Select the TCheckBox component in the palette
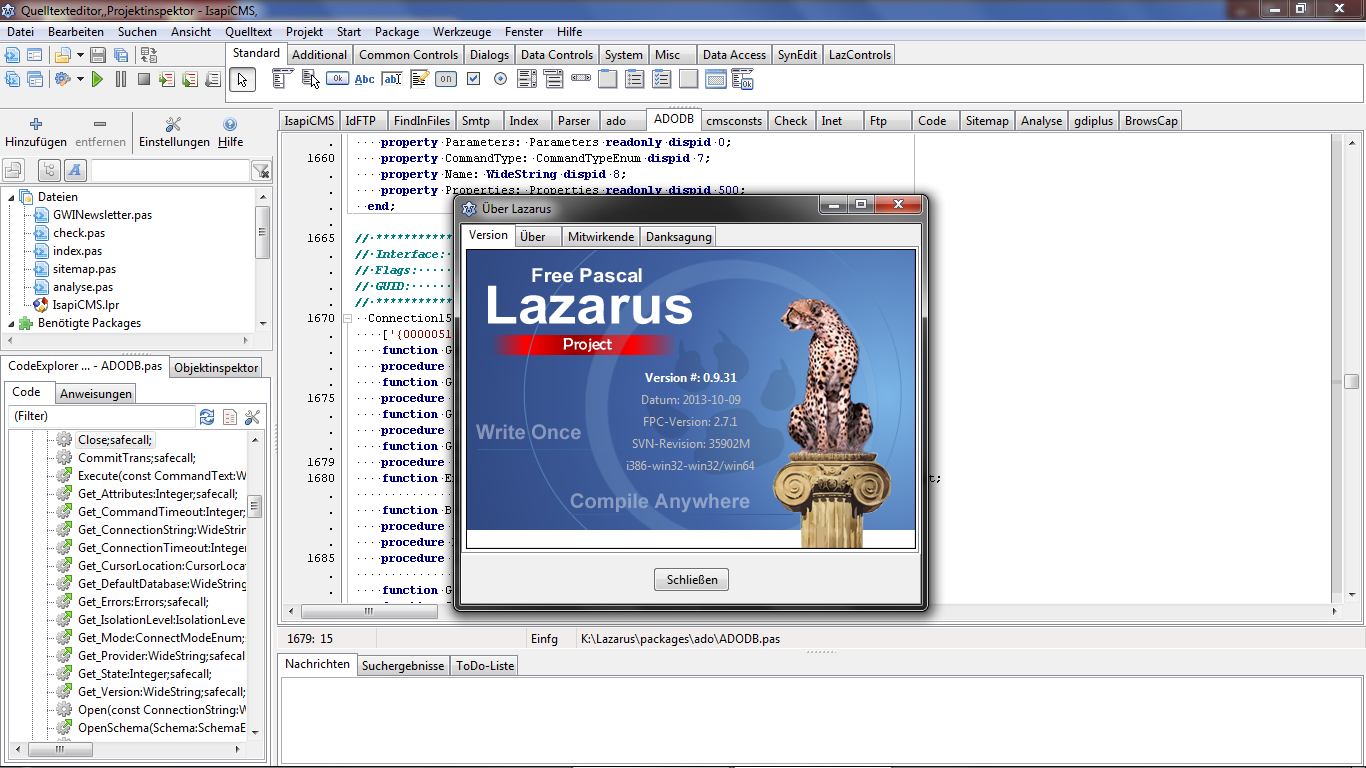Screen dimensions: 1366x768 [x=473, y=79]
